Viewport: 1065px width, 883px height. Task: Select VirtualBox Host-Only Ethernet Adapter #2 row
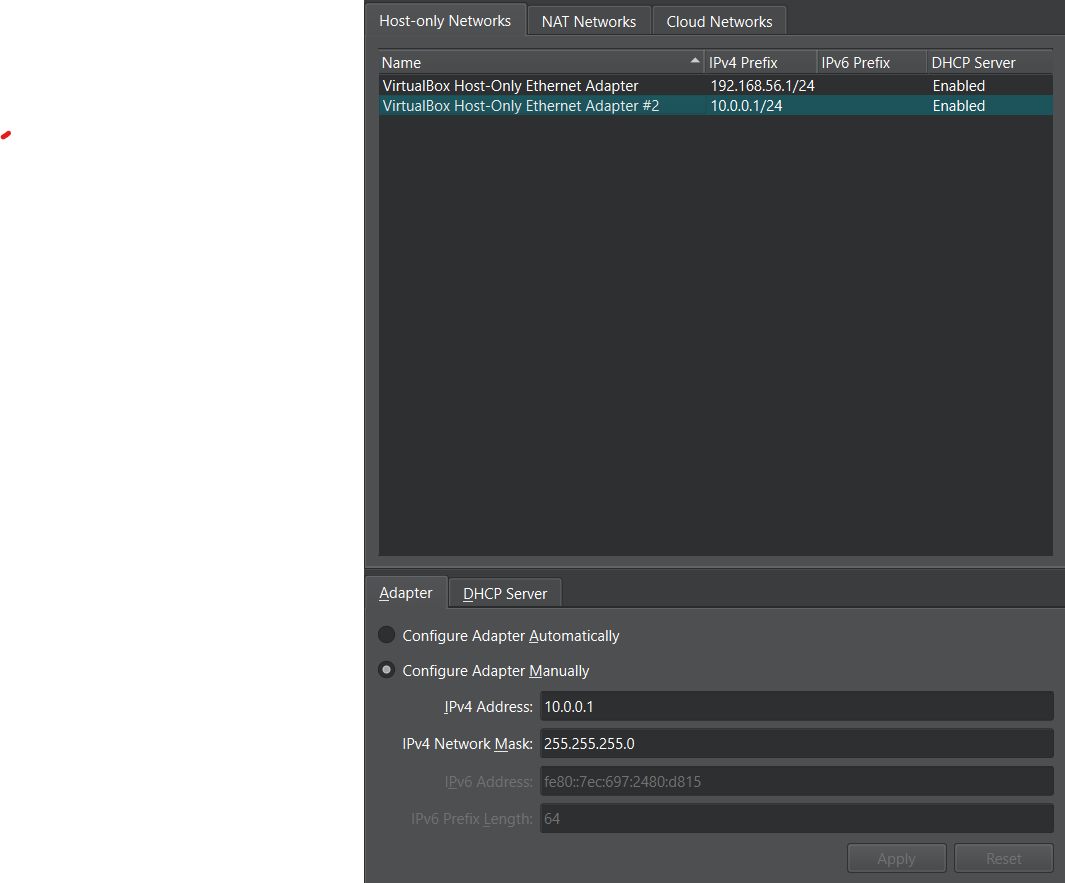pos(716,106)
